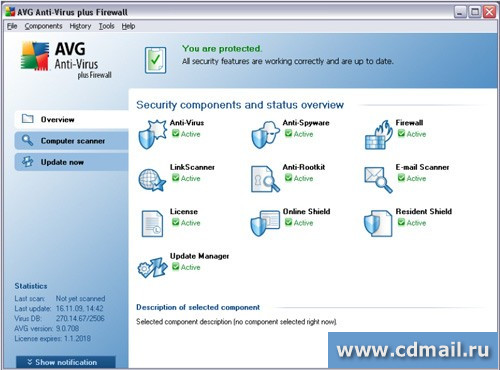Click Online Shield green Active check mark
Image resolution: width=500 pixels, height=370 pixels.
click(289, 222)
